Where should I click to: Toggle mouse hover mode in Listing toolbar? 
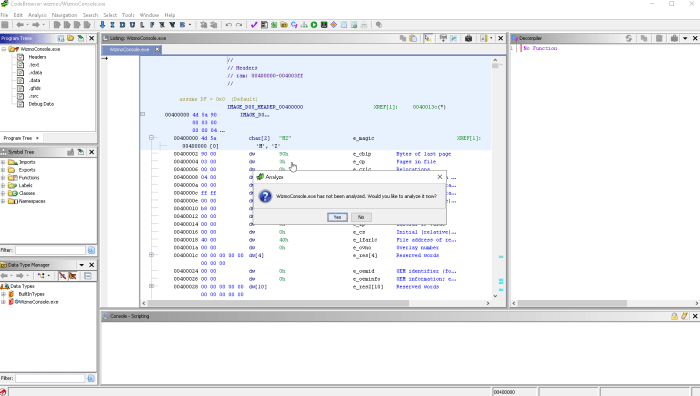(x=428, y=38)
